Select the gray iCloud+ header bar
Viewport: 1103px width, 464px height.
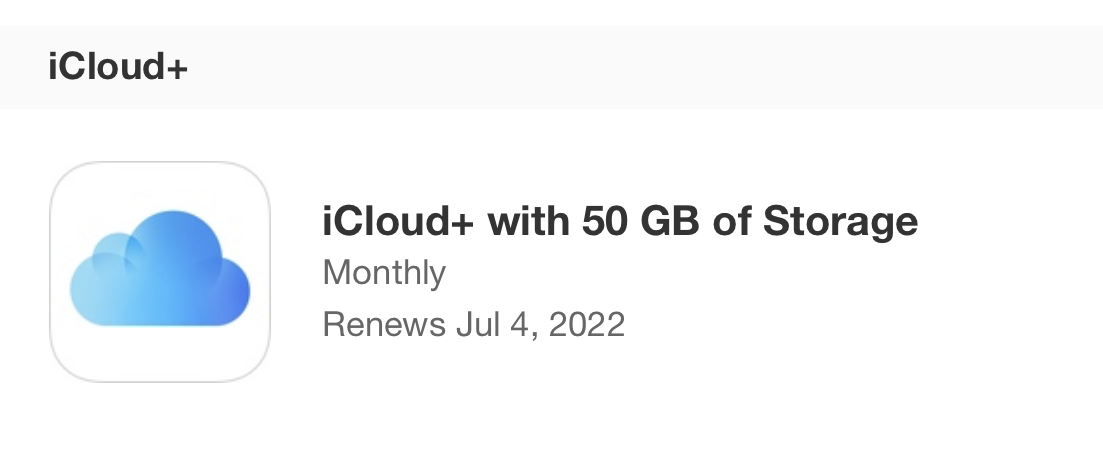(x=600, y=67)
